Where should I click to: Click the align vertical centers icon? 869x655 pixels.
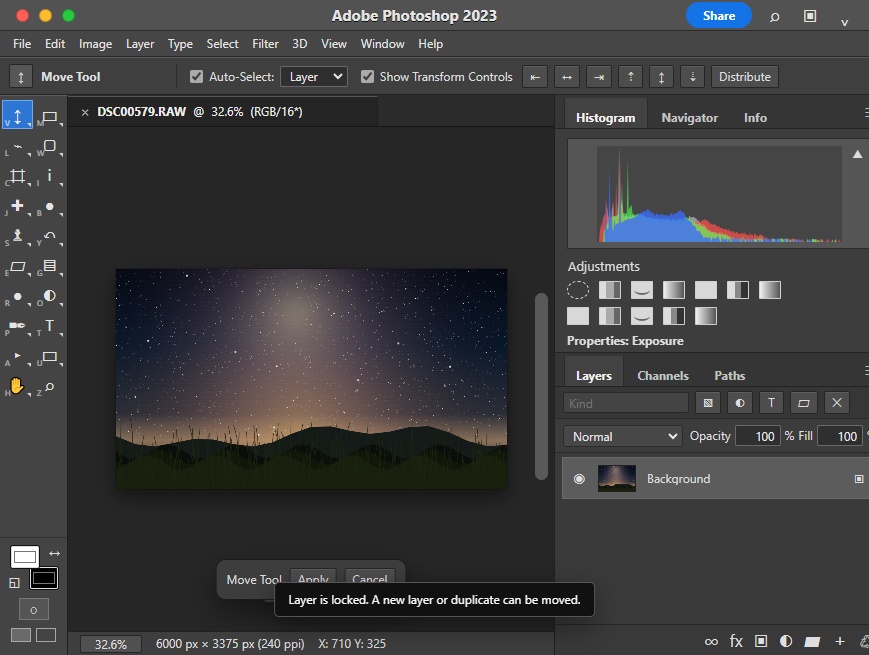pos(661,77)
